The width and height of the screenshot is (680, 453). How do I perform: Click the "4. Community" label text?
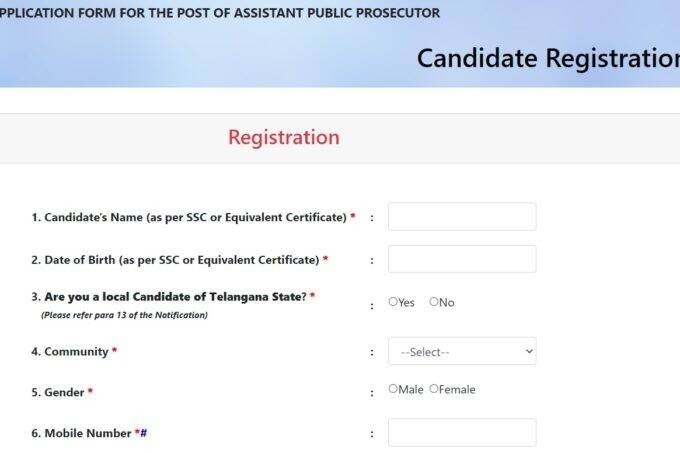coord(70,352)
